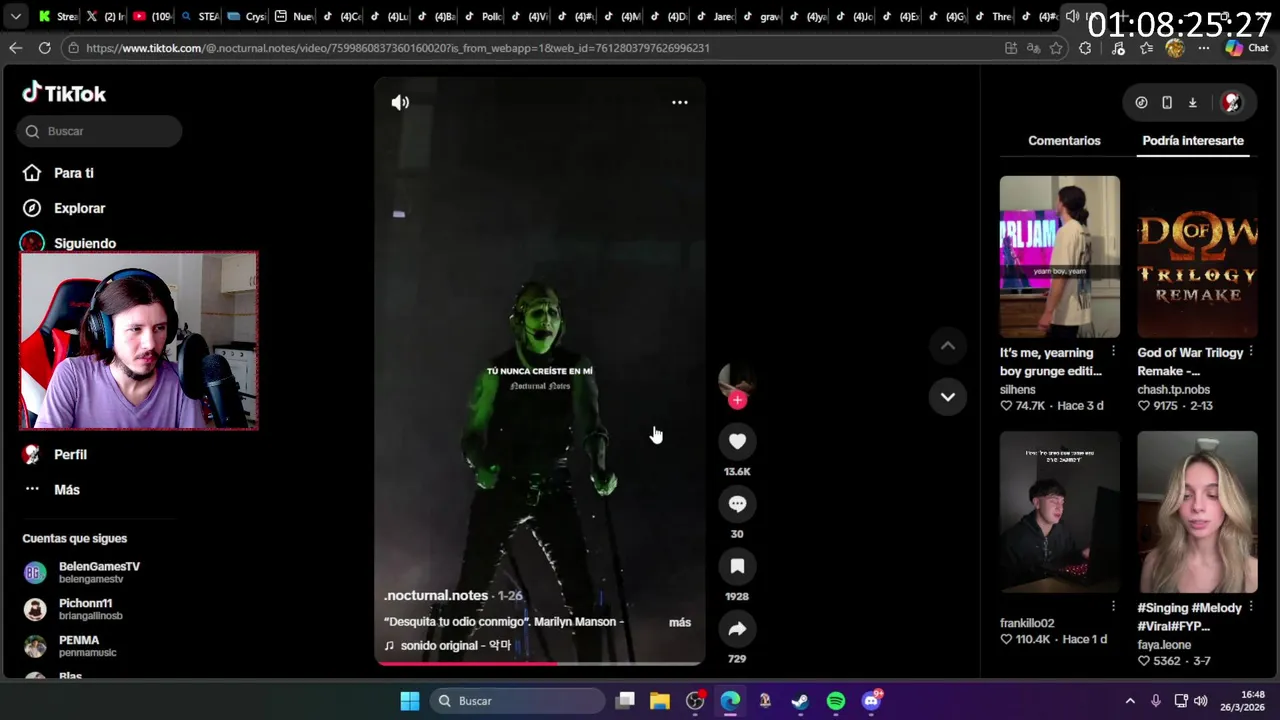Reload the page with the refresh icon

[45, 48]
